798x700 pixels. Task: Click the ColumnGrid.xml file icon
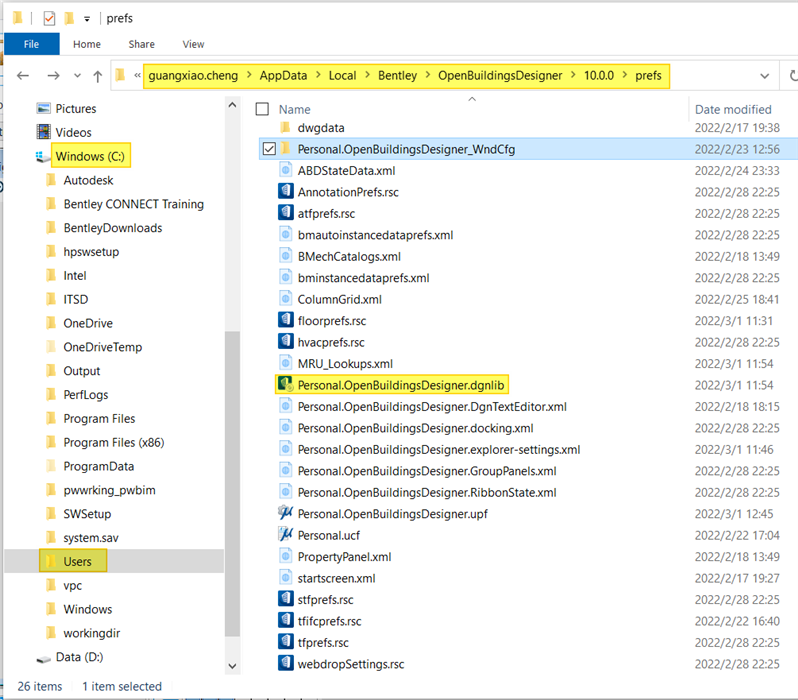286,298
